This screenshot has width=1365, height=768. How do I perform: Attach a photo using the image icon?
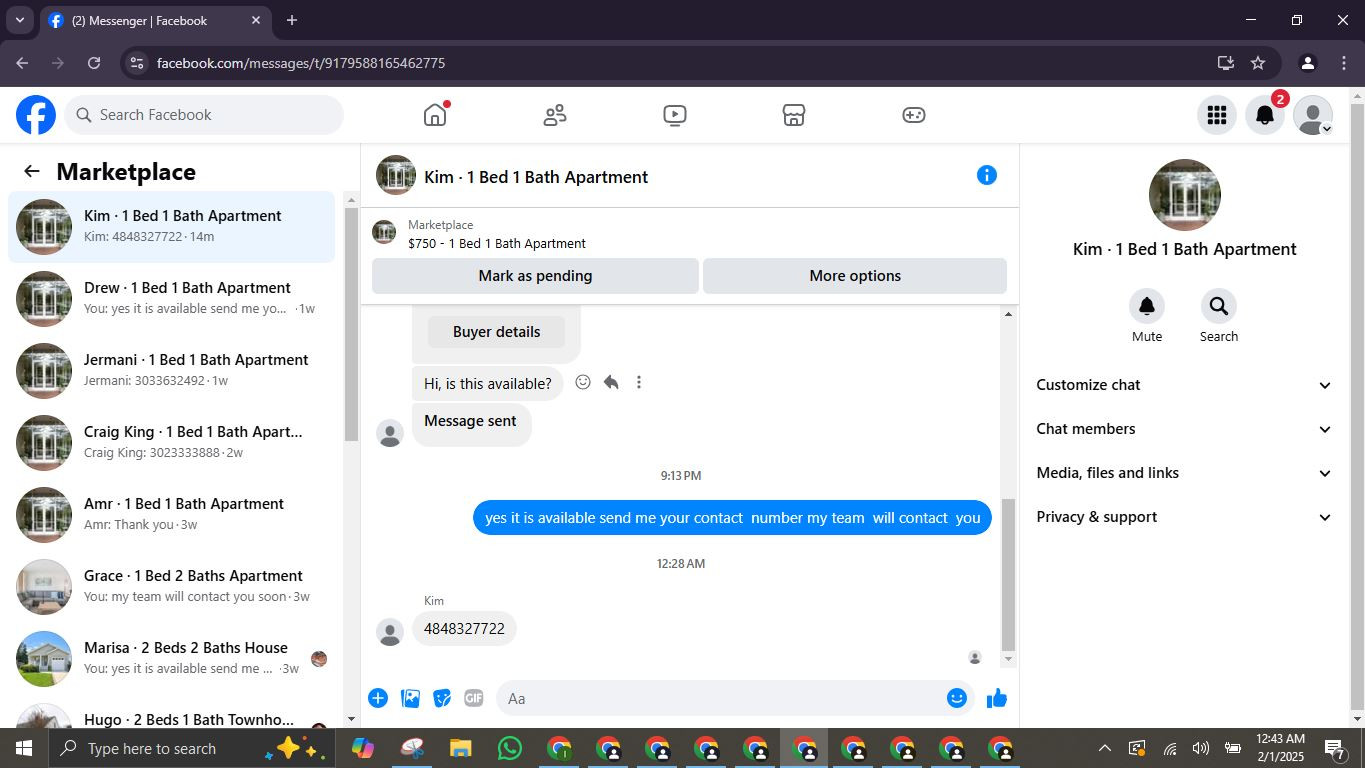coord(410,698)
